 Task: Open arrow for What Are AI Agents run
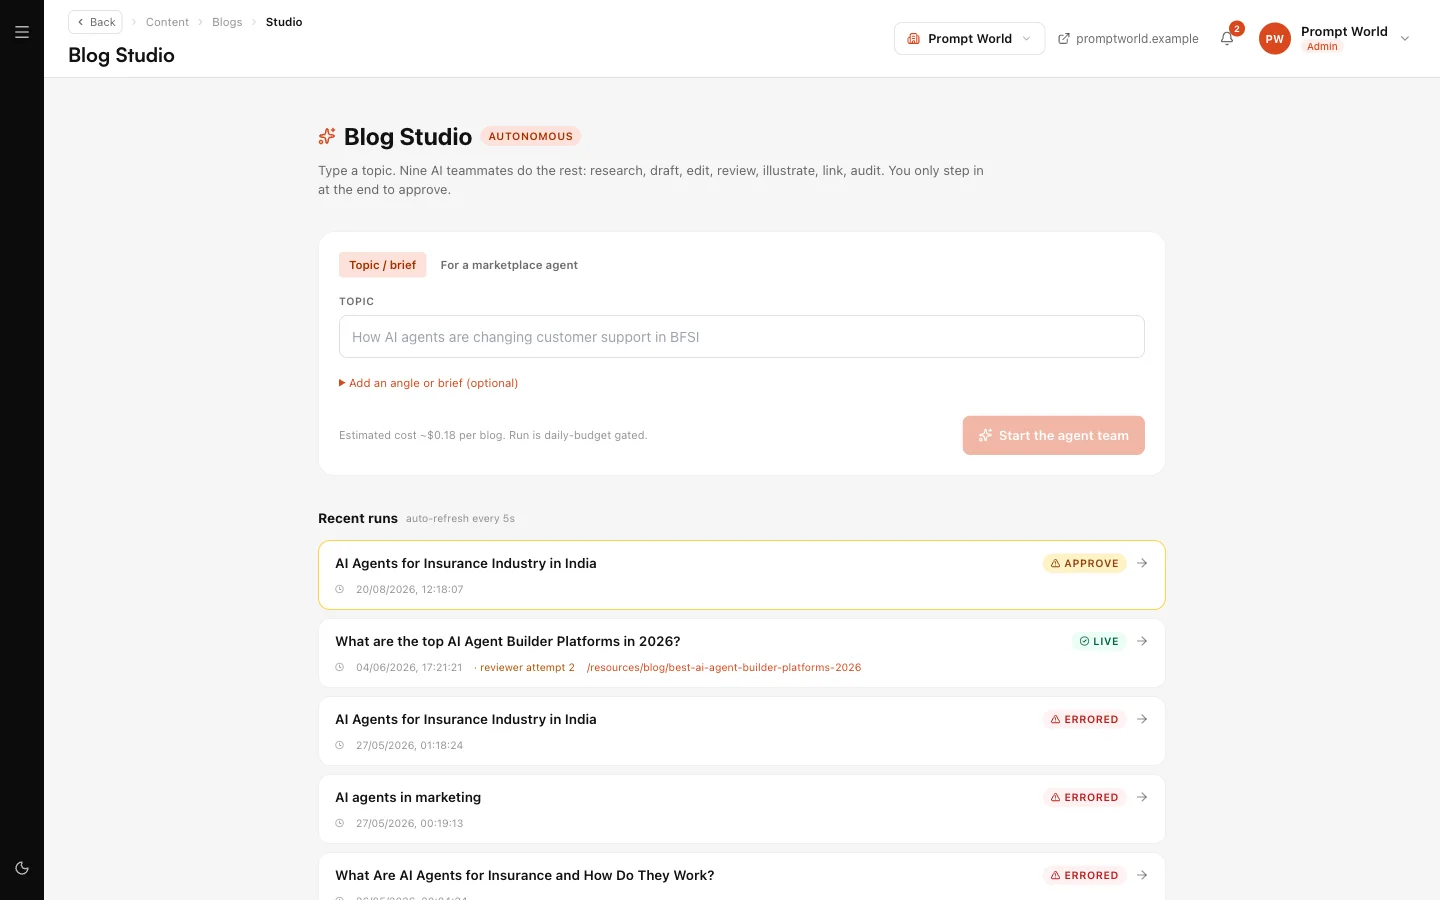[1142, 875]
